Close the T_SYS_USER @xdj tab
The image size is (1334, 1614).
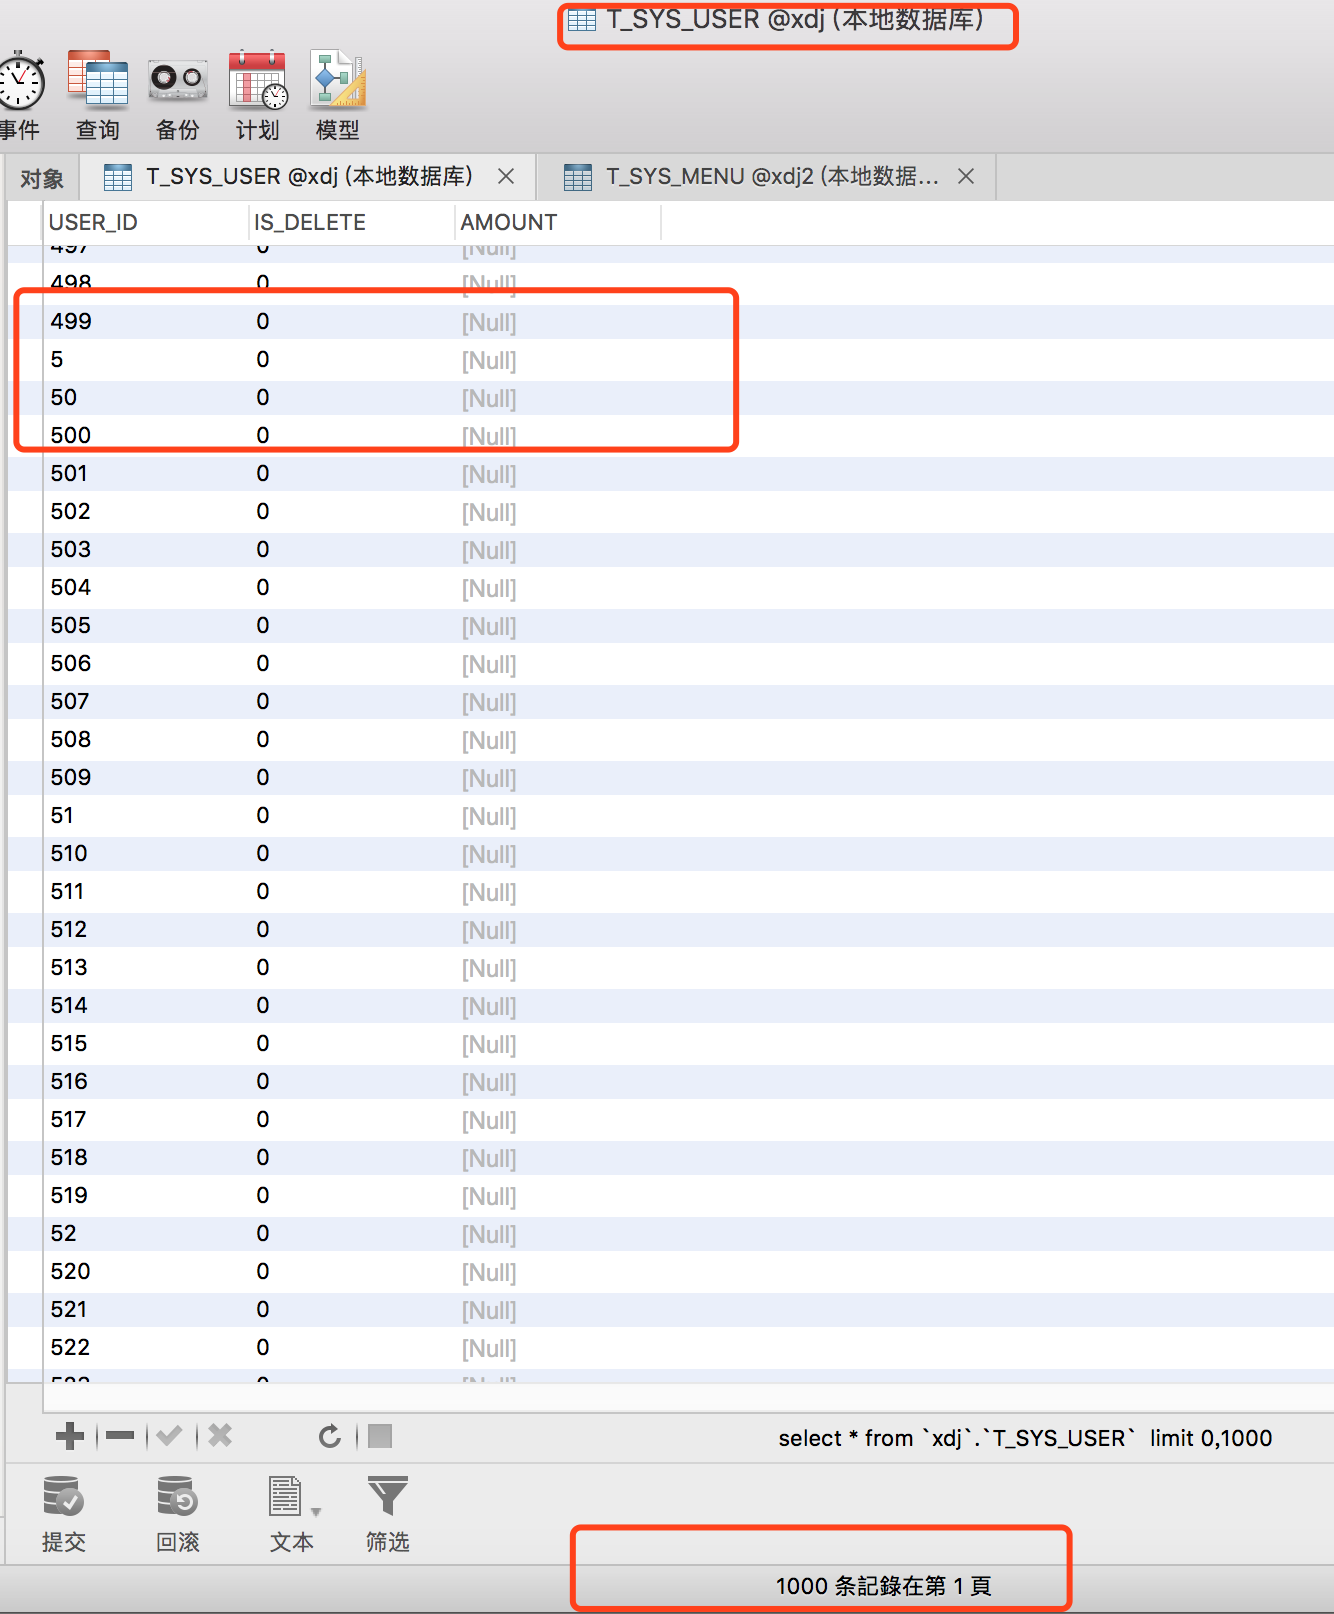[506, 176]
